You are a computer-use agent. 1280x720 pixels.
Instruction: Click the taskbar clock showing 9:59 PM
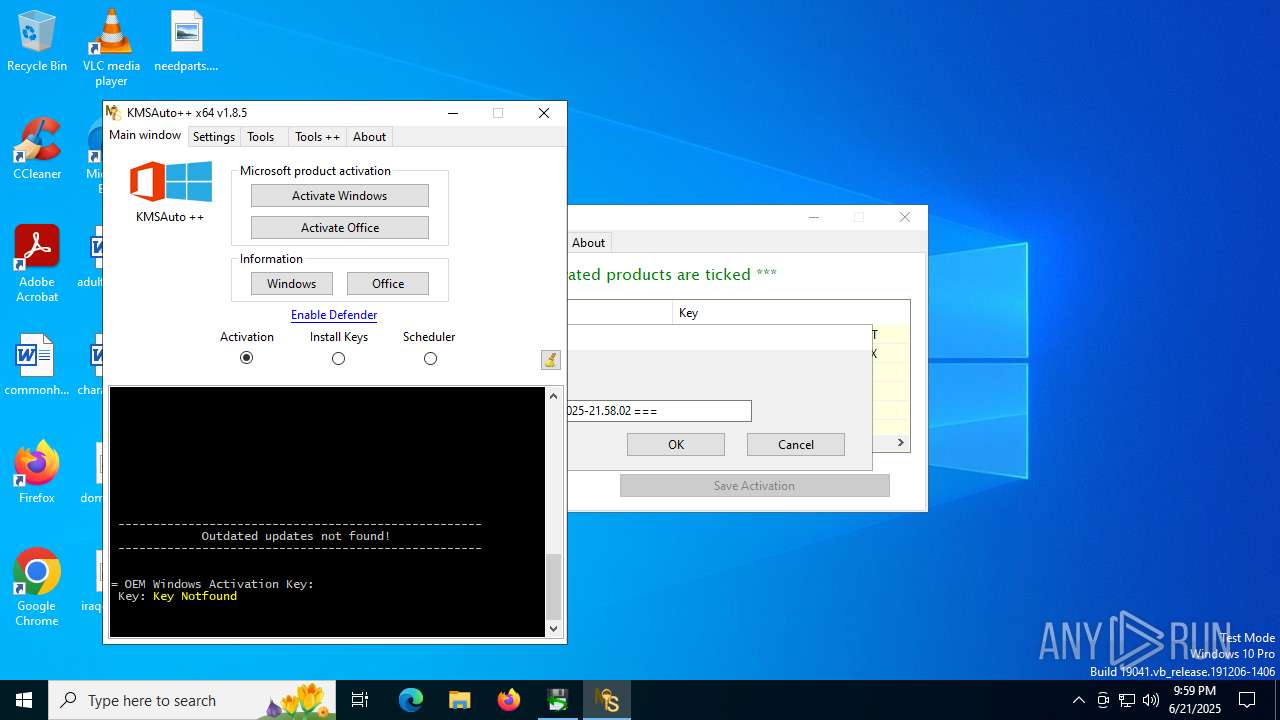tap(1194, 700)
